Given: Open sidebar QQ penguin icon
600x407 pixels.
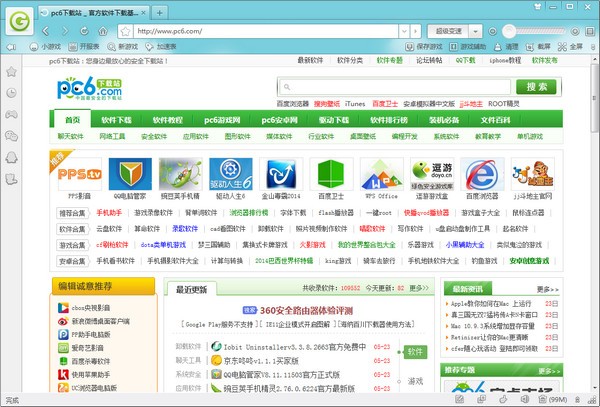Looking at the screenshot, I should pyautogui.click(x=11, y=157).
